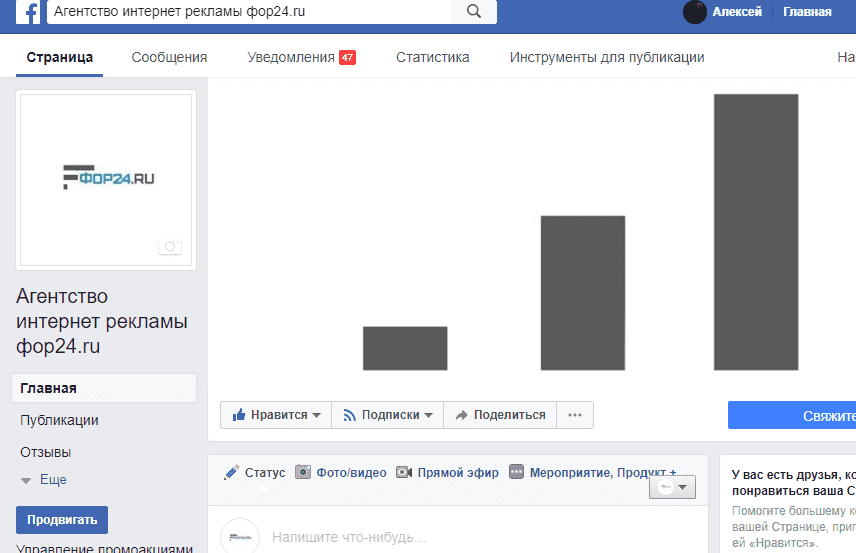Viewport: 856px width, 553px height.
Task: Open the Нравится dropdown arrow
Action: tap(317, 415)
